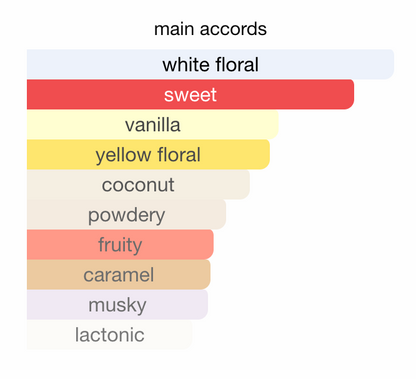Click the word 'sweet' label text
Screen dimensions: 416x379
(x=190, y=95)
